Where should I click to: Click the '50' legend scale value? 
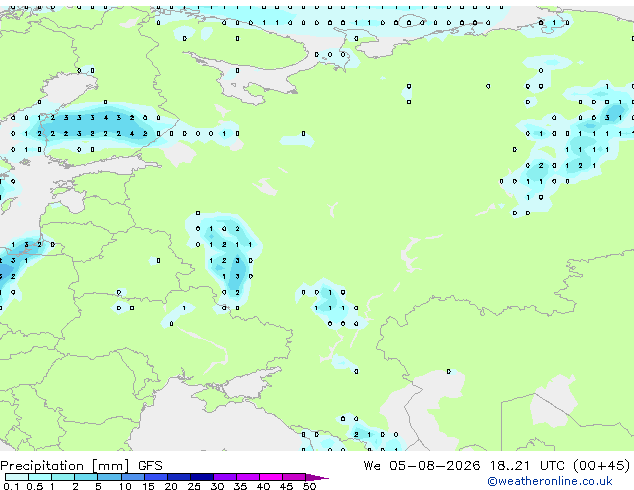(x=310, y=486)
